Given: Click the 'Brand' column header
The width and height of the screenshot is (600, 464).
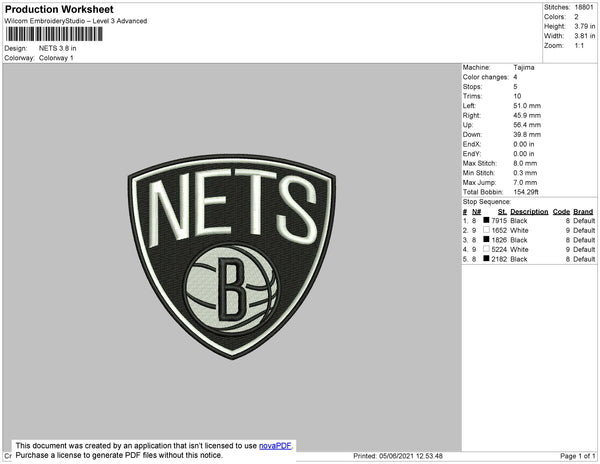Looking at the screenshot, I should [583, 212].
